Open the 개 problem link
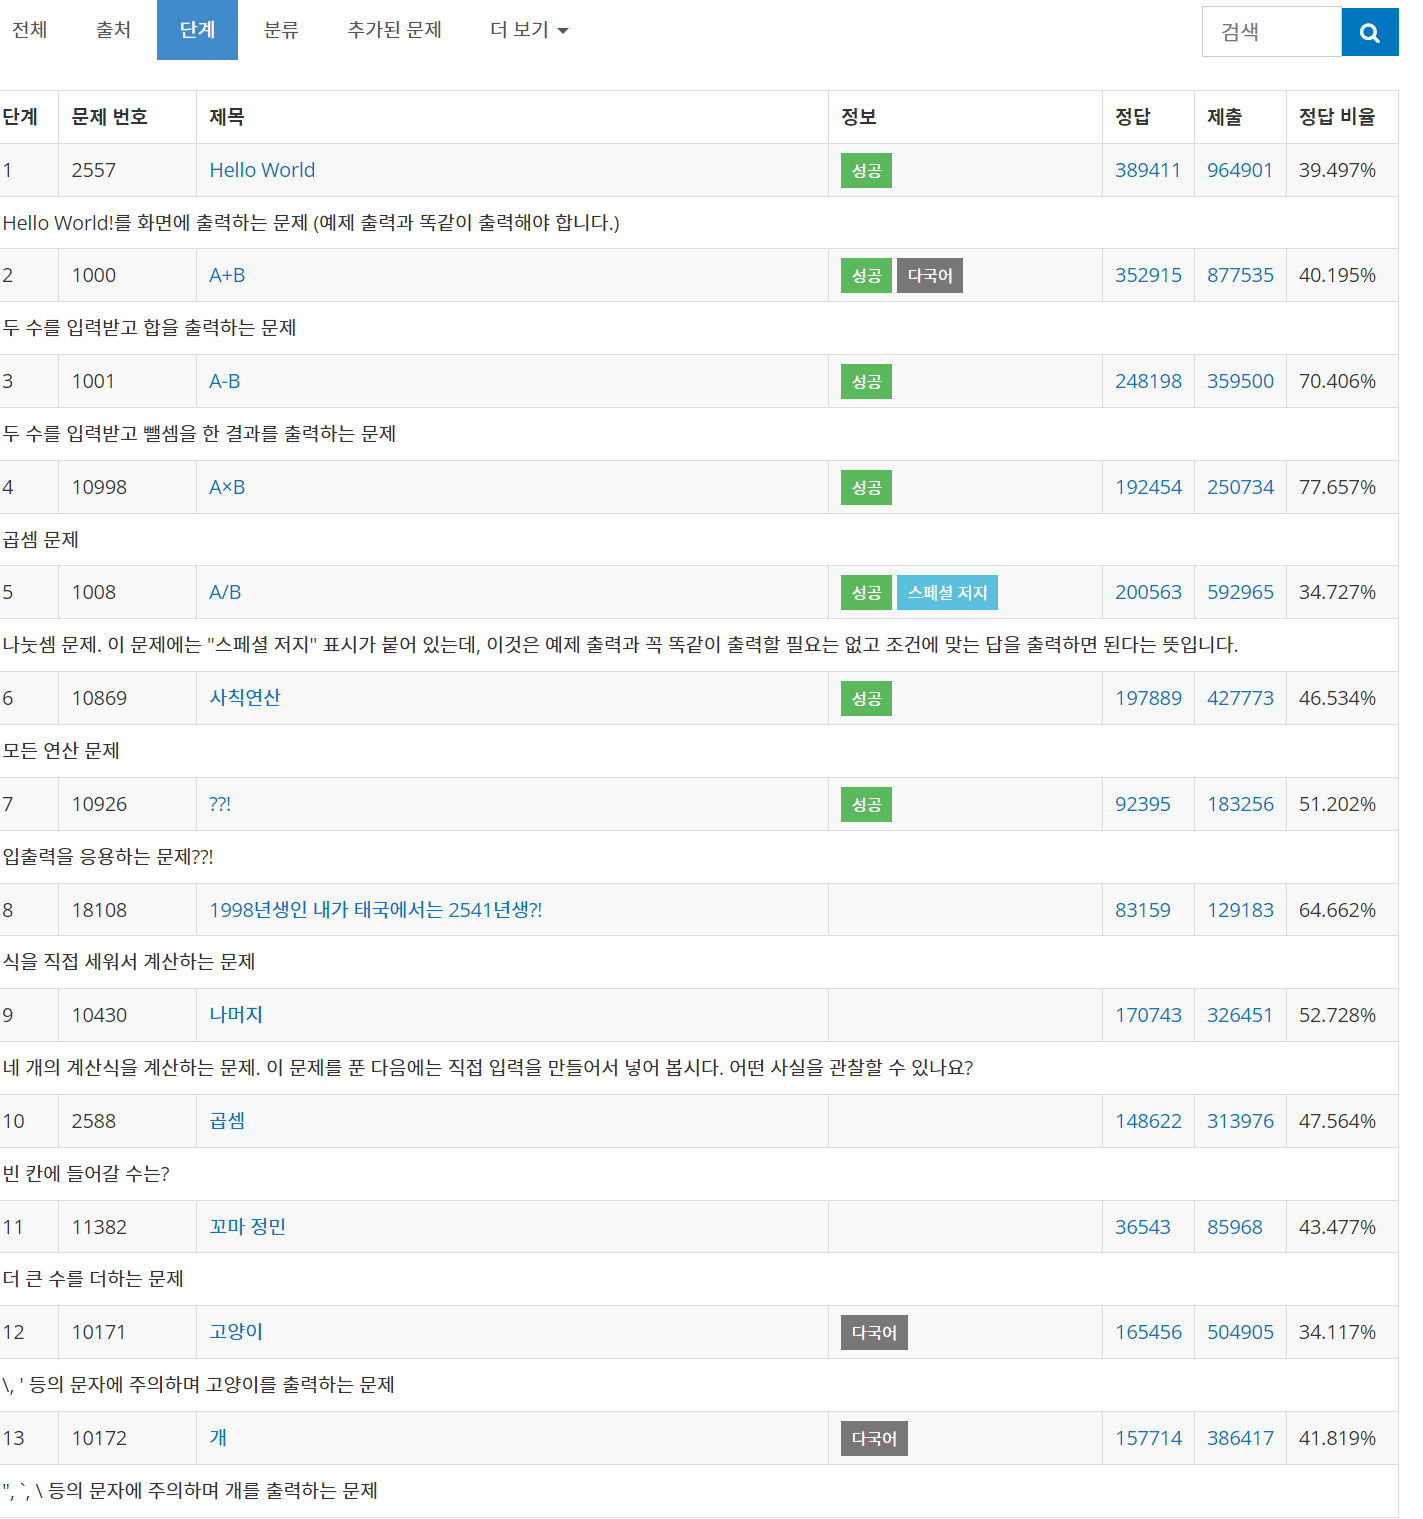The height and width of the screenshot is (1519, 1423). click(218, 1437)
